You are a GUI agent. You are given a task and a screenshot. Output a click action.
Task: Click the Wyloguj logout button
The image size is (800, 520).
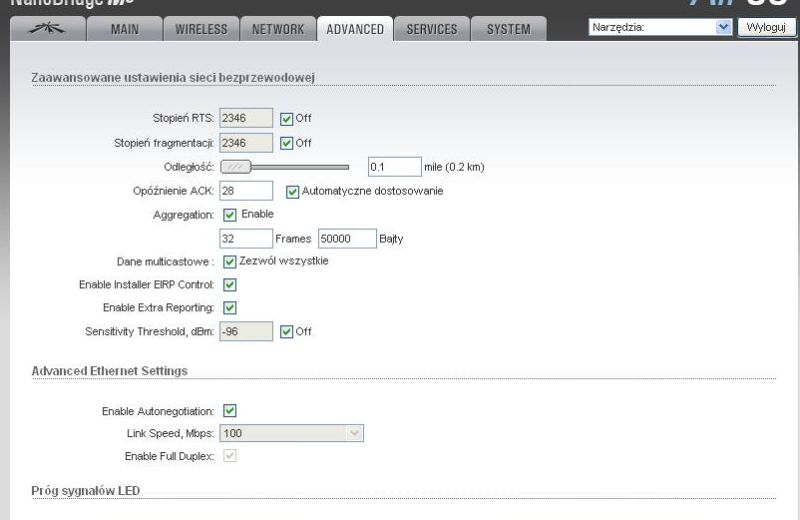pyautogui.click(x=766, y=27)
